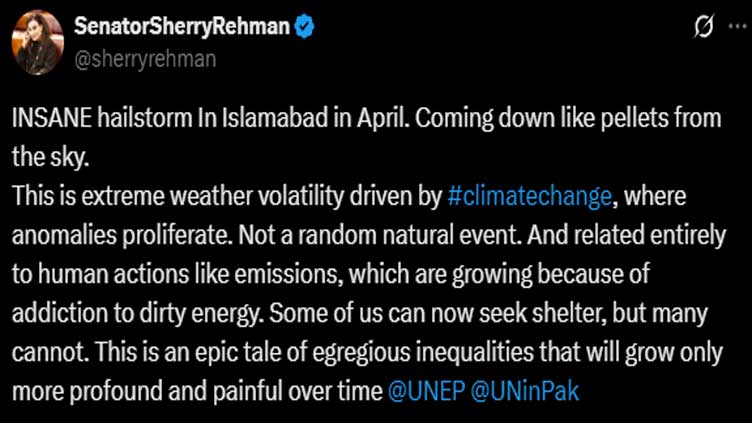
Task: Open the @UNEP mention
Action: [x=426, y=391]
